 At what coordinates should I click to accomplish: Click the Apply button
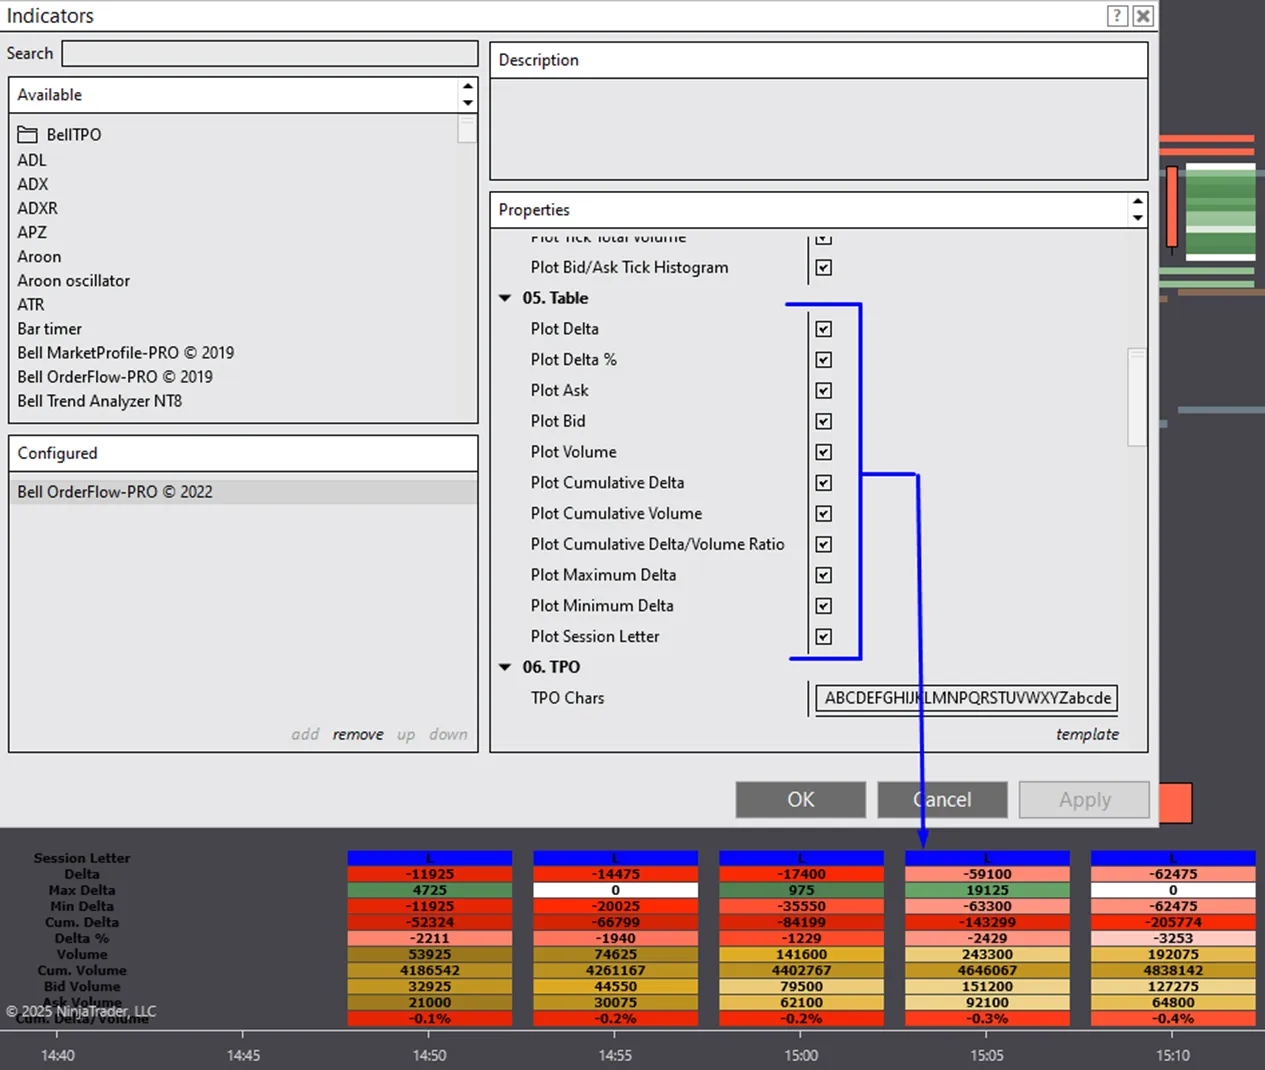point(1084,800)
